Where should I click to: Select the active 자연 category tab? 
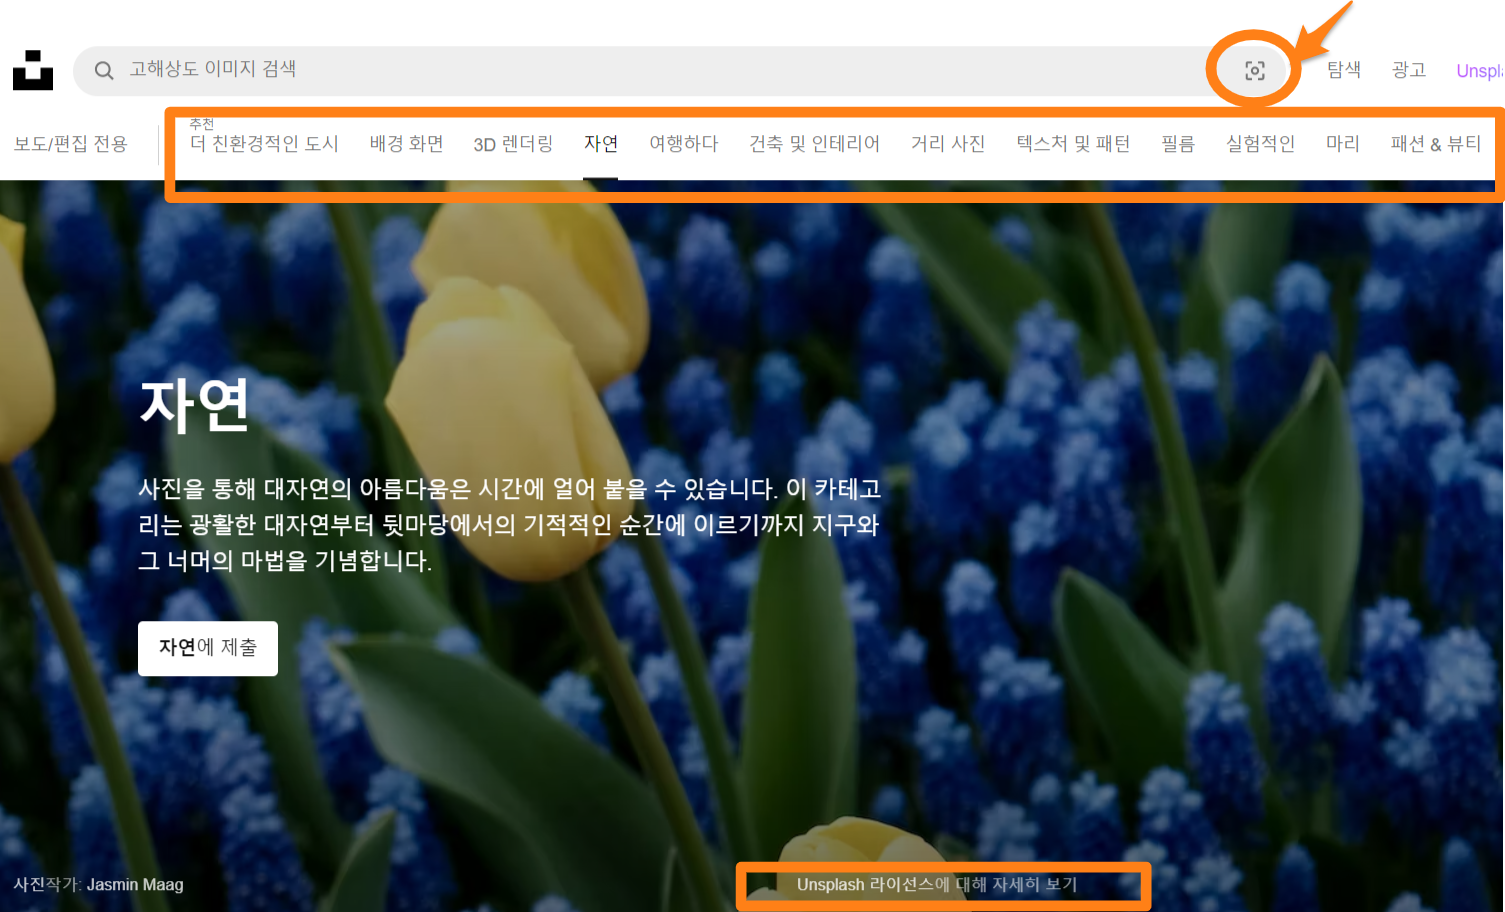click(x=600, y=144)
